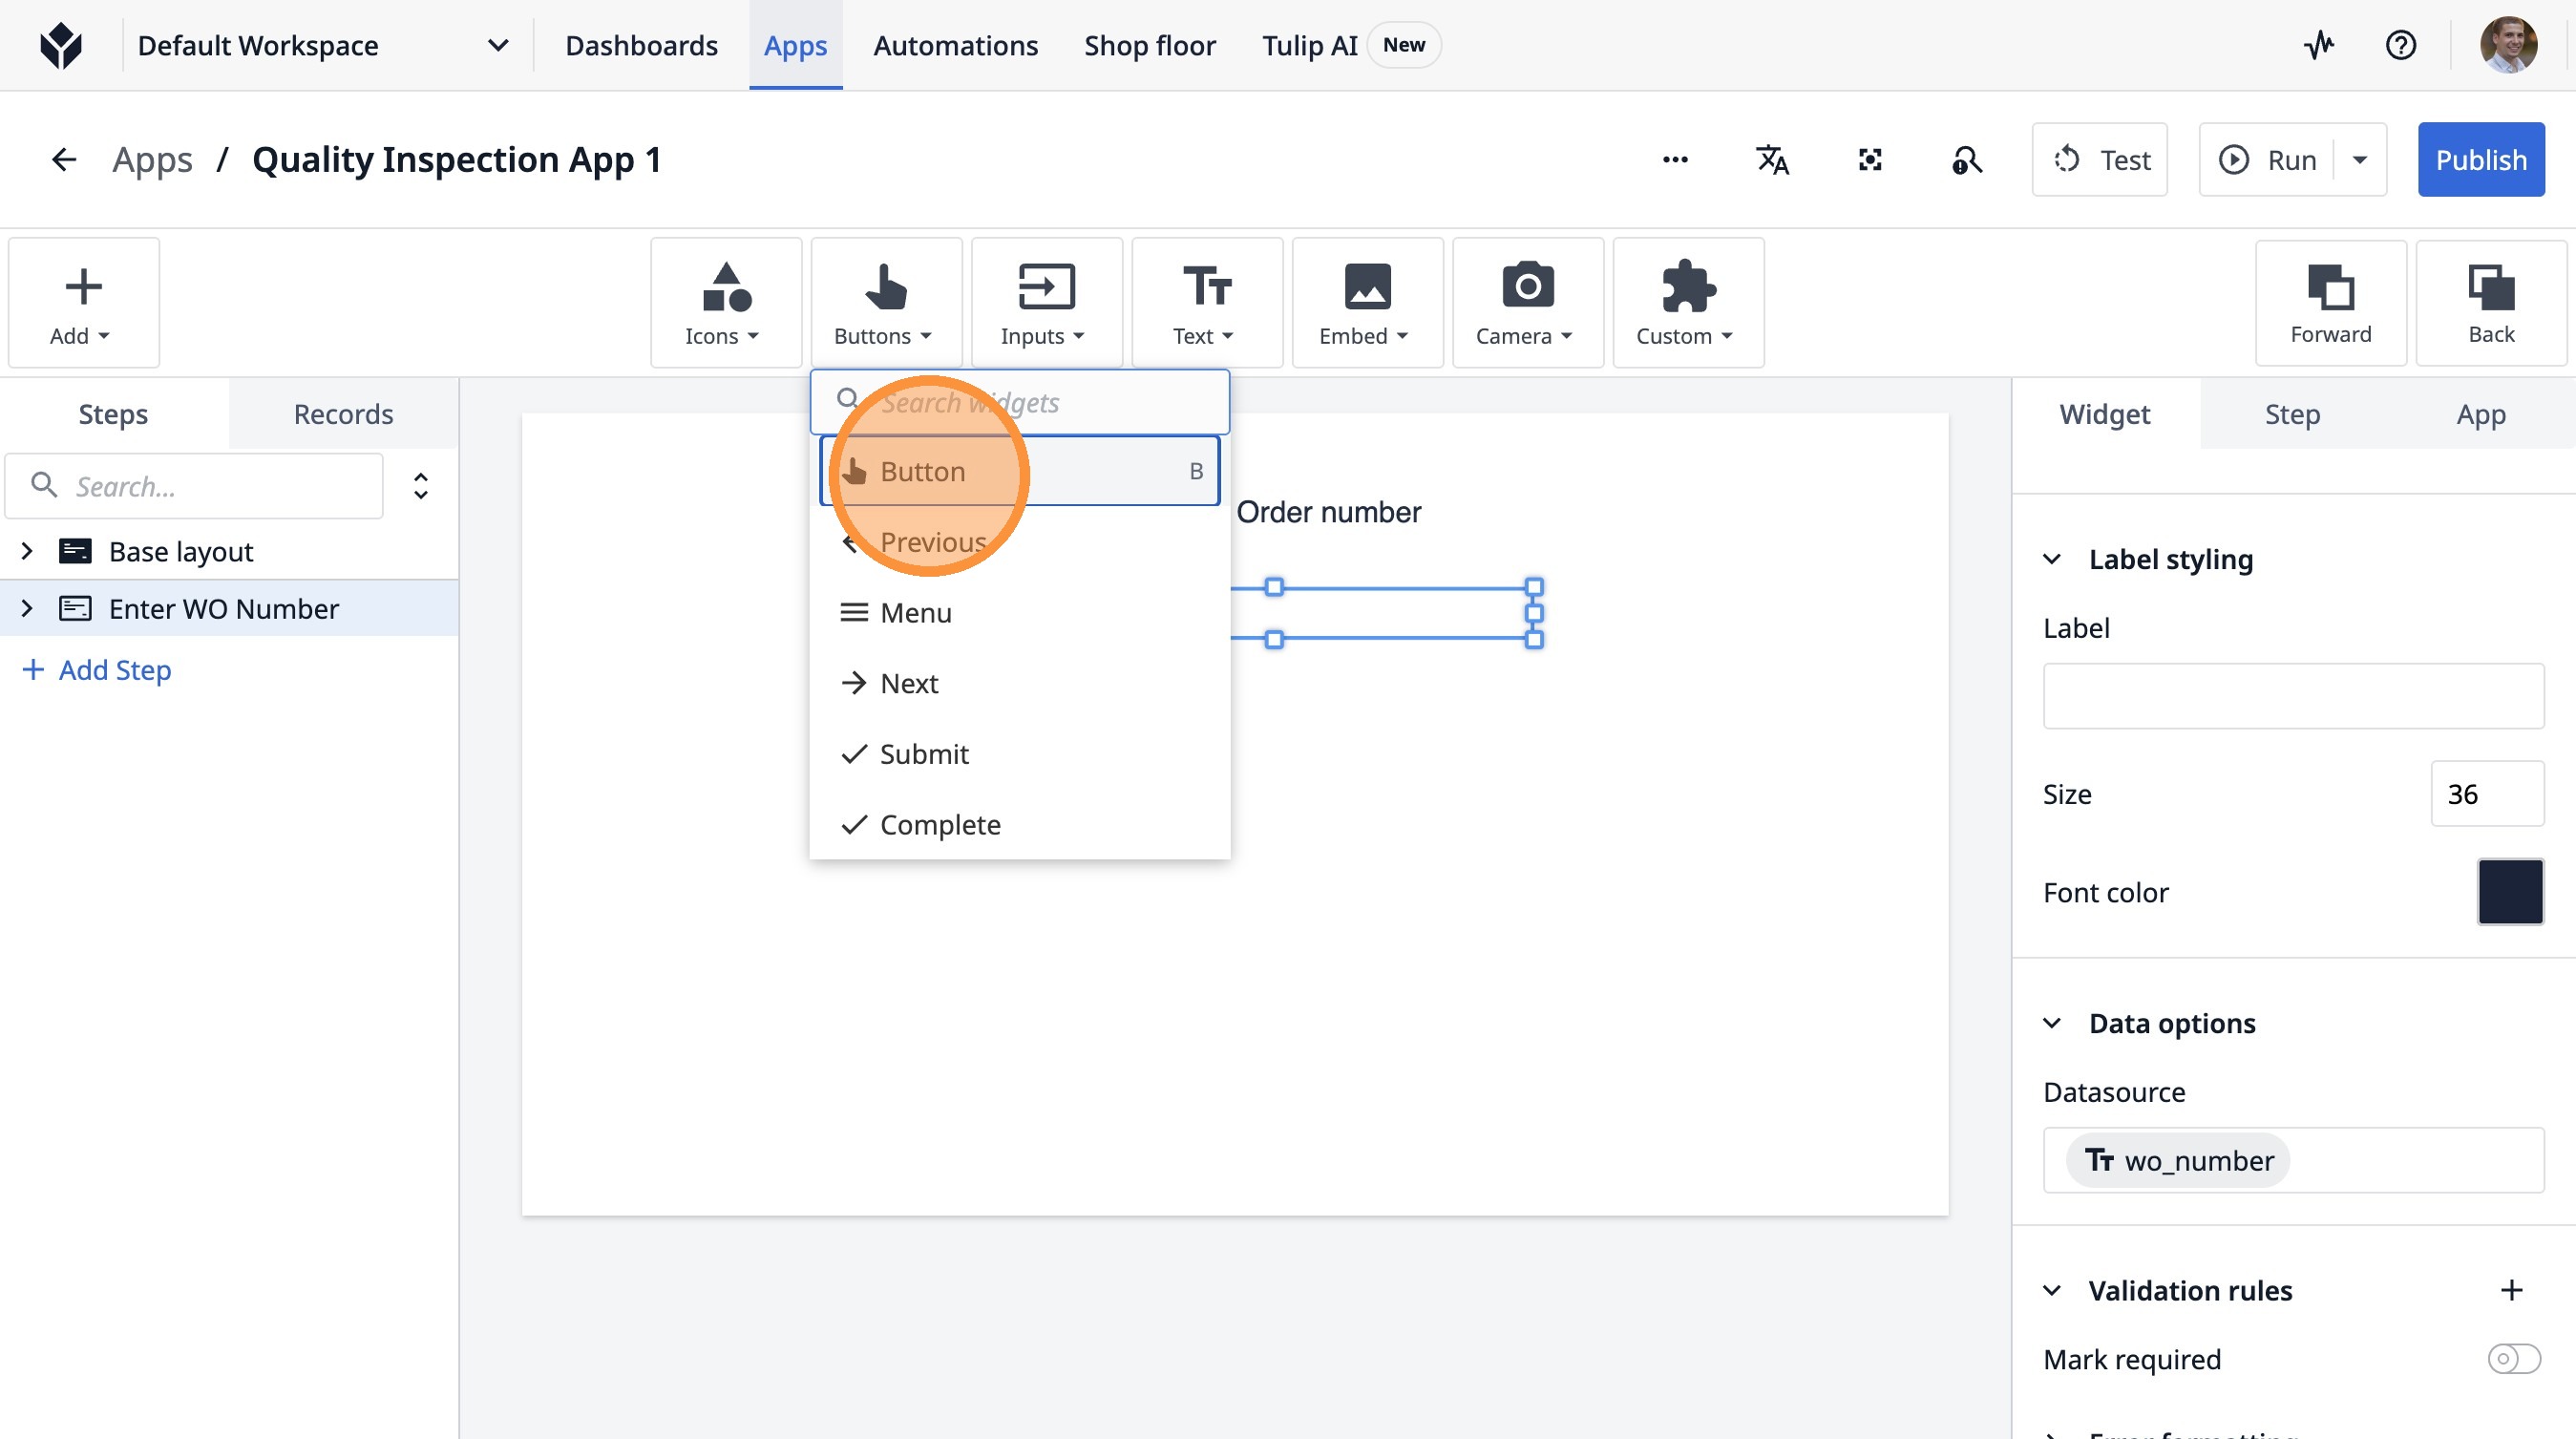The image size is (2576, 1439).
Task: Switch to the Records tab
Action: point(343,414)
